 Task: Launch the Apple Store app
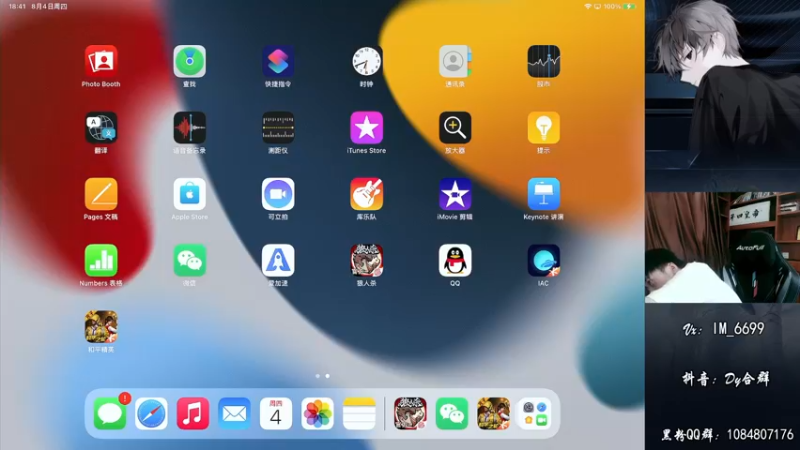189,194
